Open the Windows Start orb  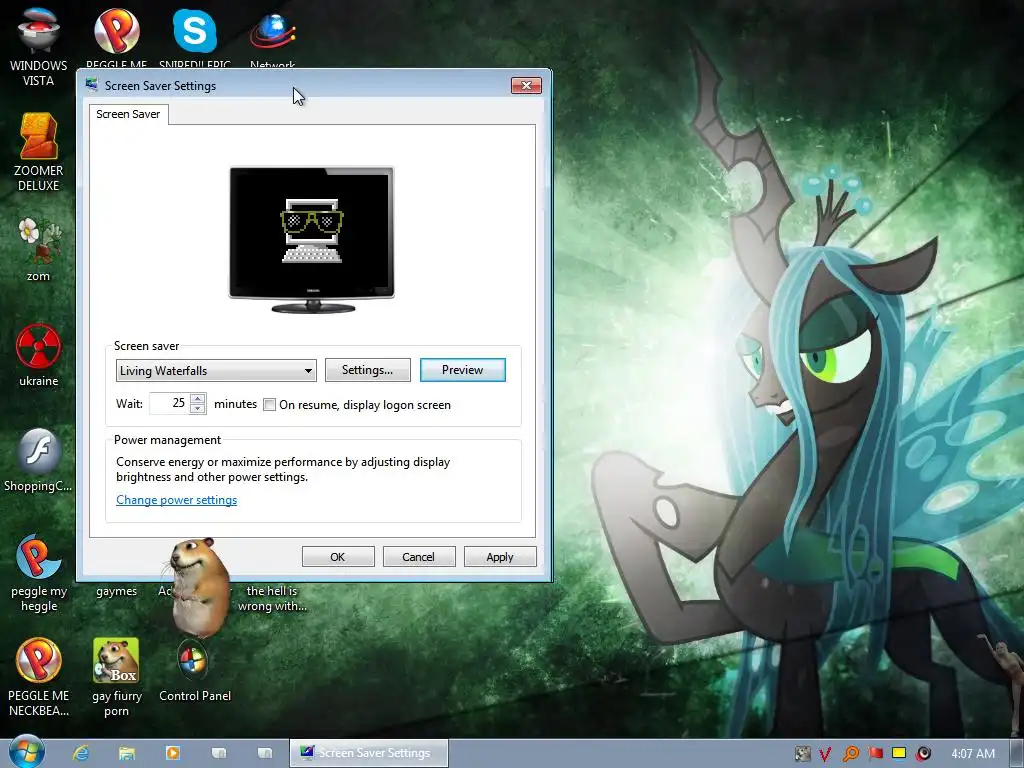(27, 752)
